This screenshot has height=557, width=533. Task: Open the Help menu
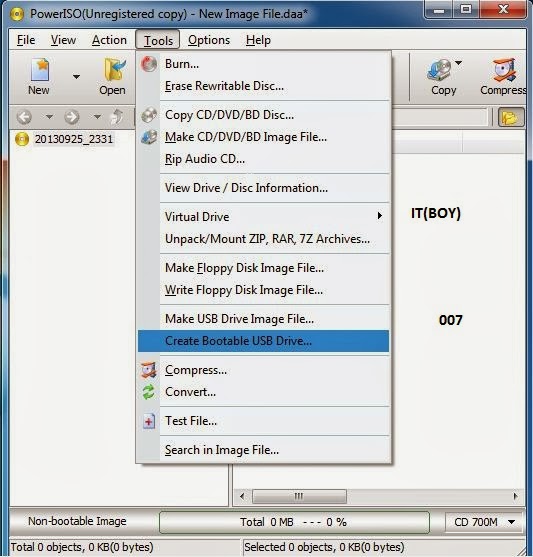tap(258, 40)
